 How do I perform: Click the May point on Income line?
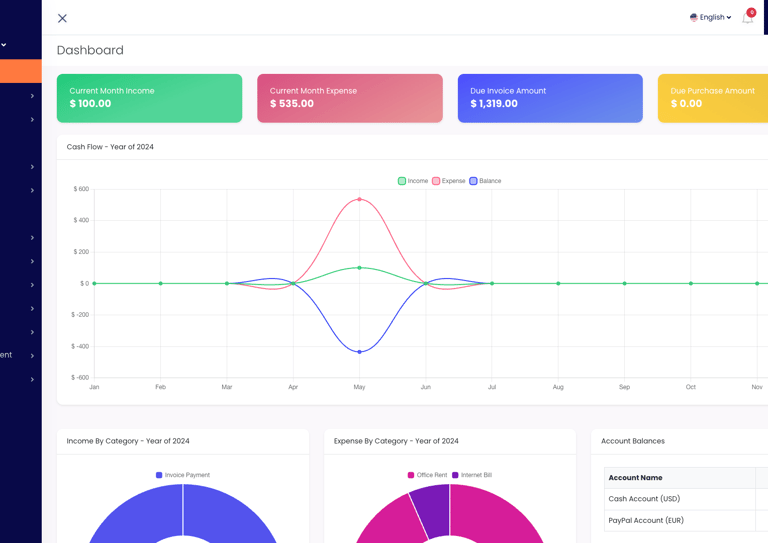[360, 268]
